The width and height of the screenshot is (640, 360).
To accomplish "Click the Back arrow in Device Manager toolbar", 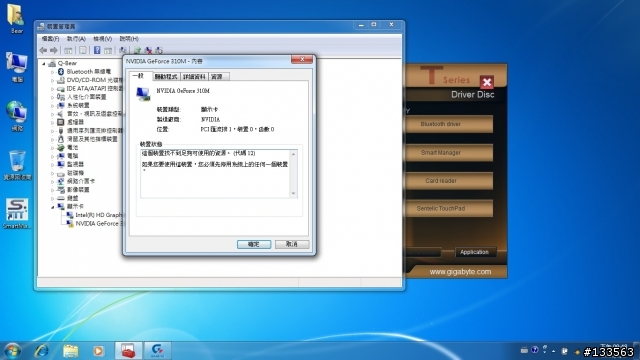I will pos(43,50).
